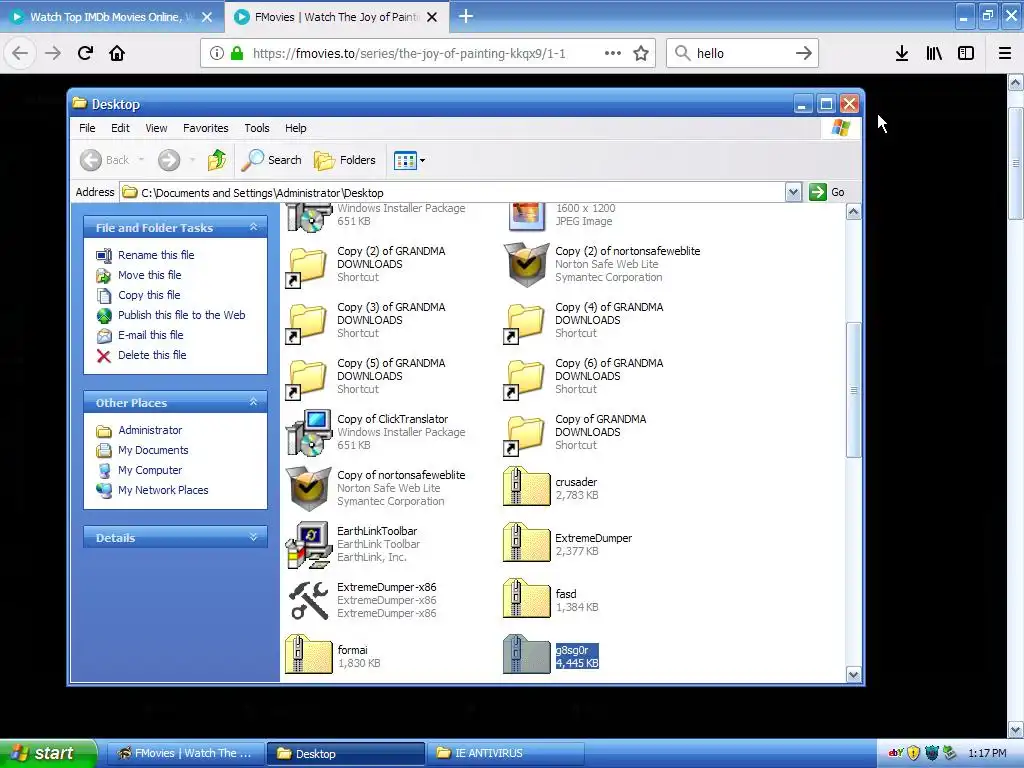Click Publish this file to the Web
The image size is (1024, 768).
click(182, 315)
